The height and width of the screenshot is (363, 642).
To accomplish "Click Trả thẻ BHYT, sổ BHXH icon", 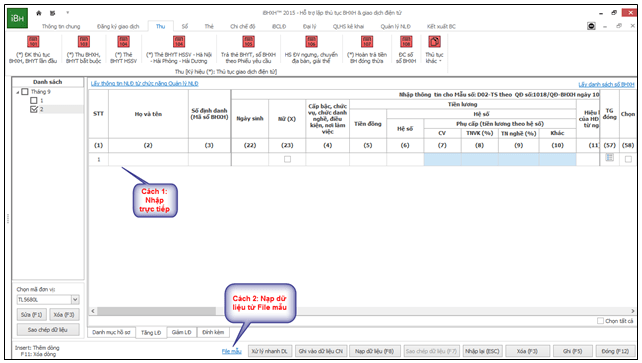I will coord(248,42).
